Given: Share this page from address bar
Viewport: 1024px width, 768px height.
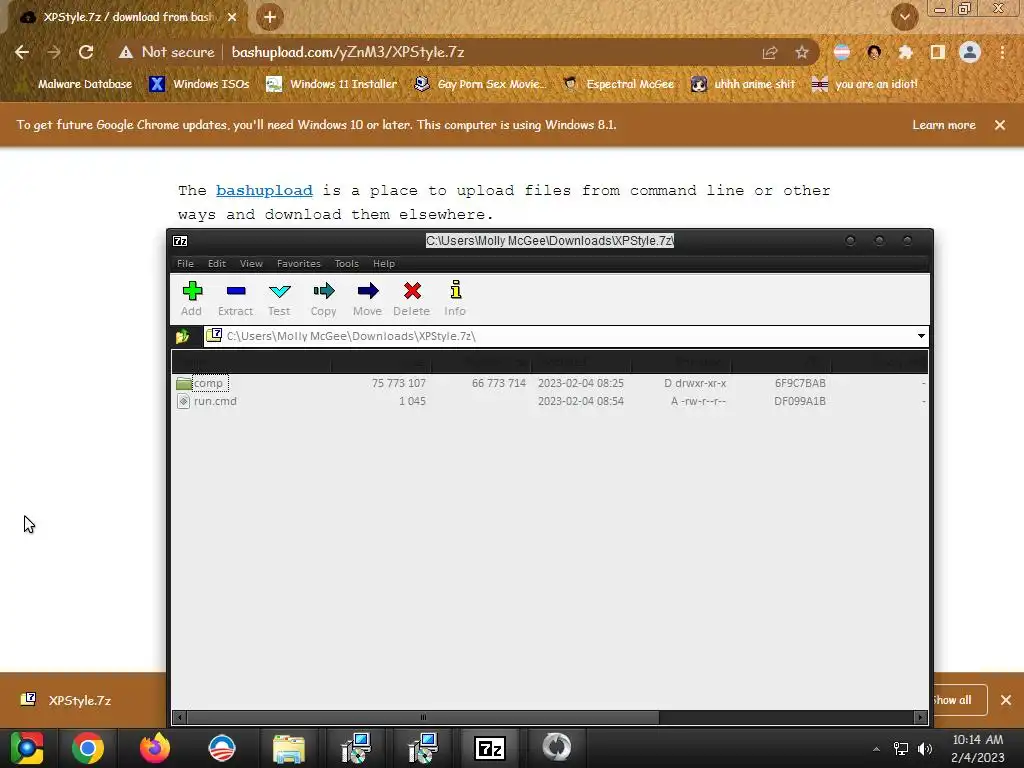Looking at the screenshot, I should [x=770, y=52].
